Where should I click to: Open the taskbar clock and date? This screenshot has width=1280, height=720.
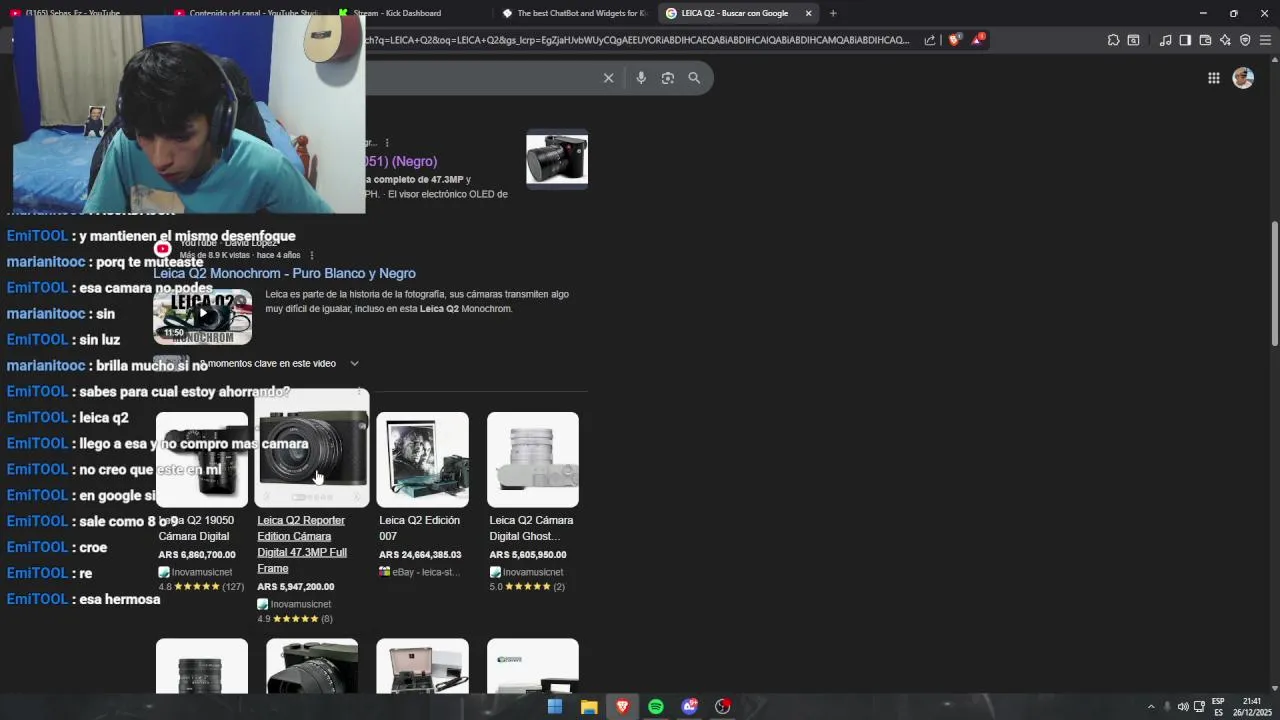[1251, 707]
